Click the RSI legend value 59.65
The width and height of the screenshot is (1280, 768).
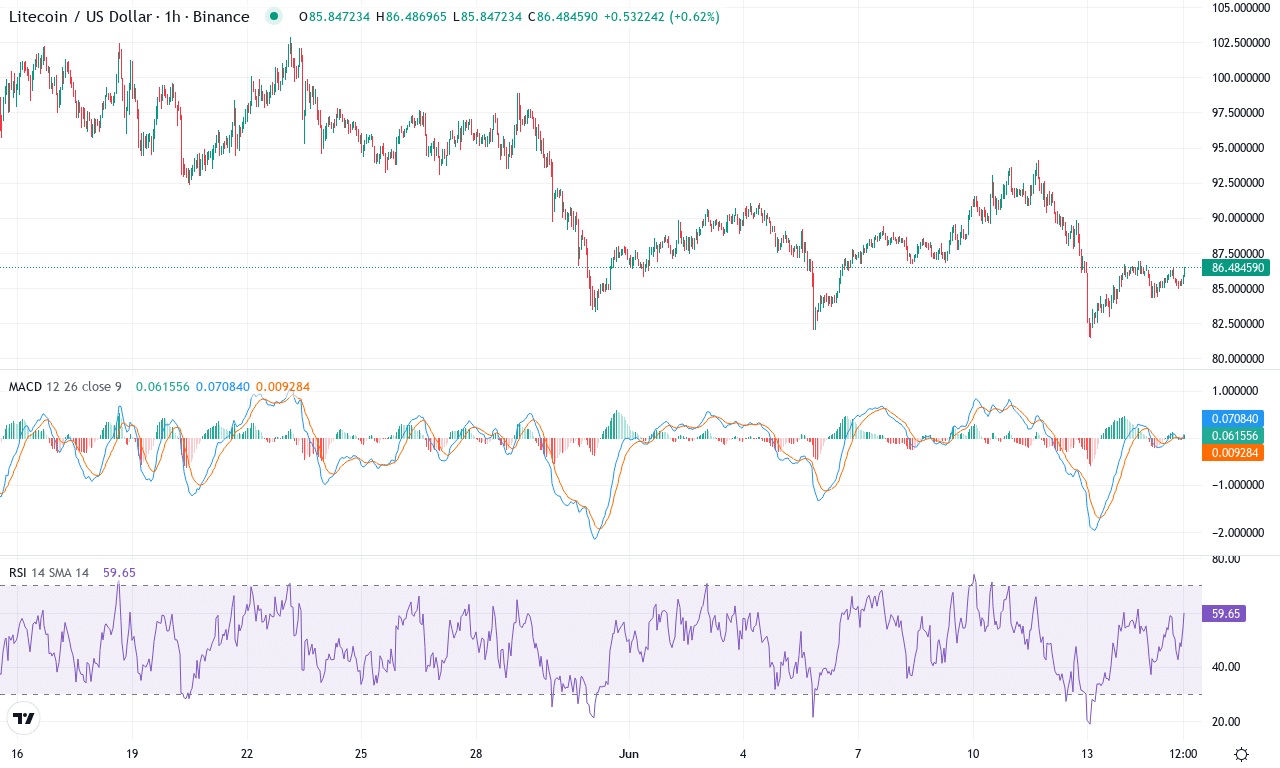click(x=118, y=572)
